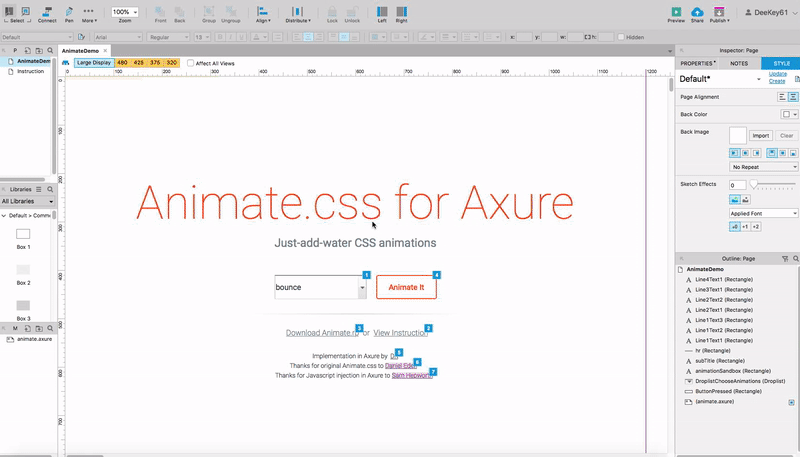
Task: Open the Libraries options menu icon
Action: pyautogui.click(x=39, y=189)
